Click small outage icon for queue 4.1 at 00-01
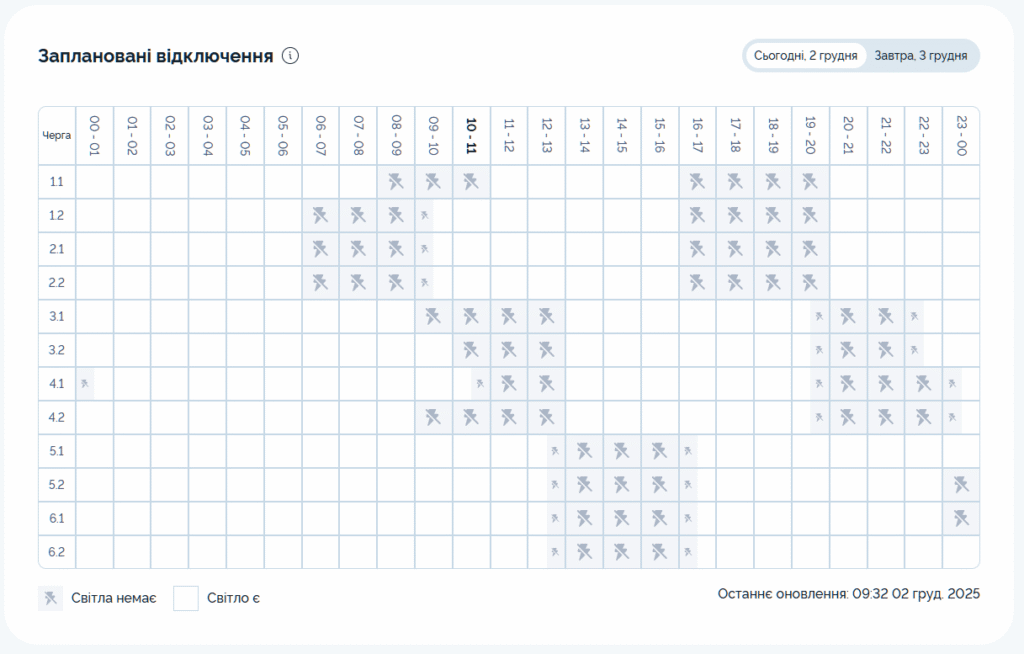Screen dimensions: 1024x654 pyautogui.click(x=86, y=383)
